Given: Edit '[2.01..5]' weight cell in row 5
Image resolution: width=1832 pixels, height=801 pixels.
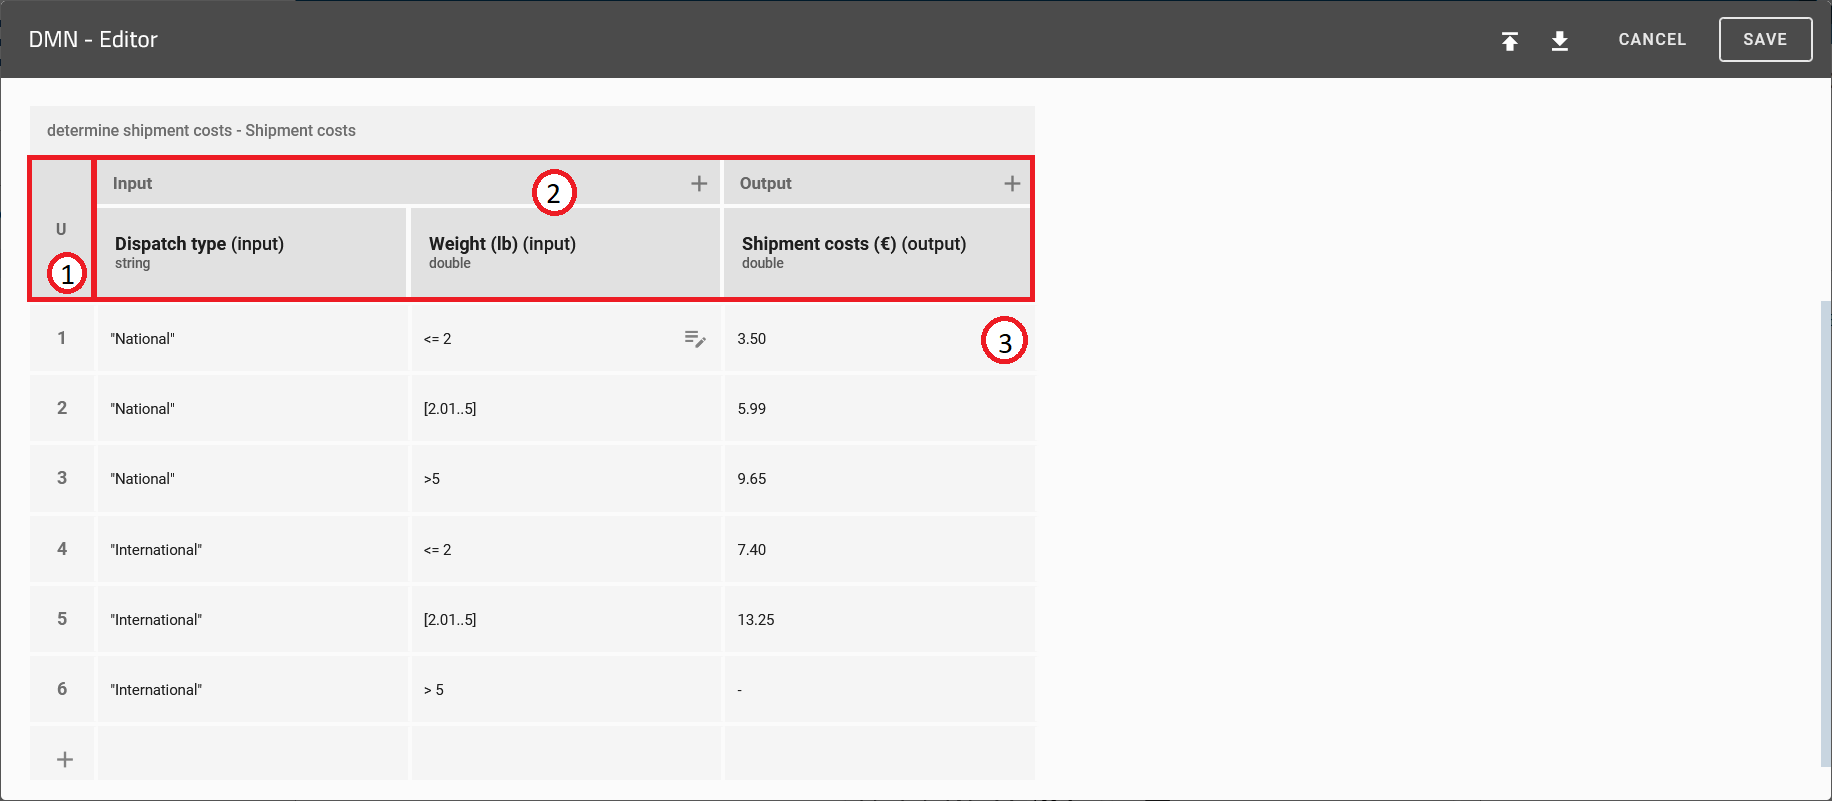Looking at the screenshot, I should click(x=565, y=619).
